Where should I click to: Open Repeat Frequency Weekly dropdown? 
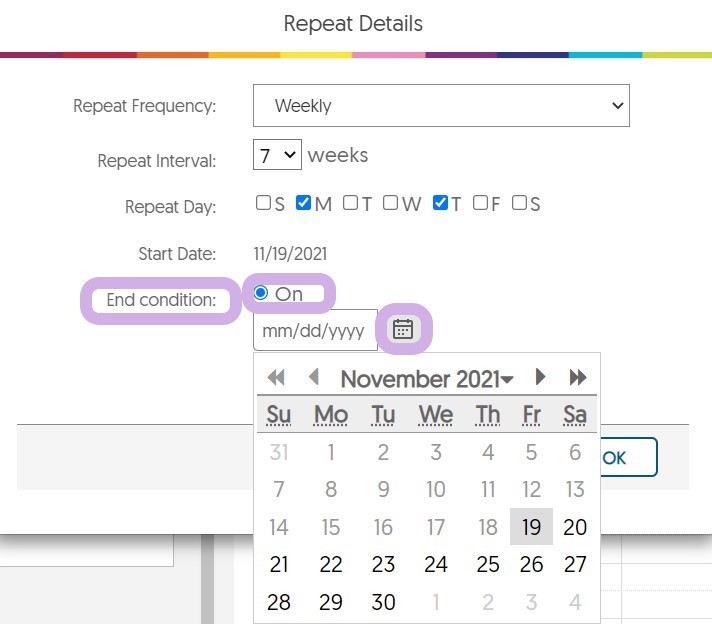point(441,105)
